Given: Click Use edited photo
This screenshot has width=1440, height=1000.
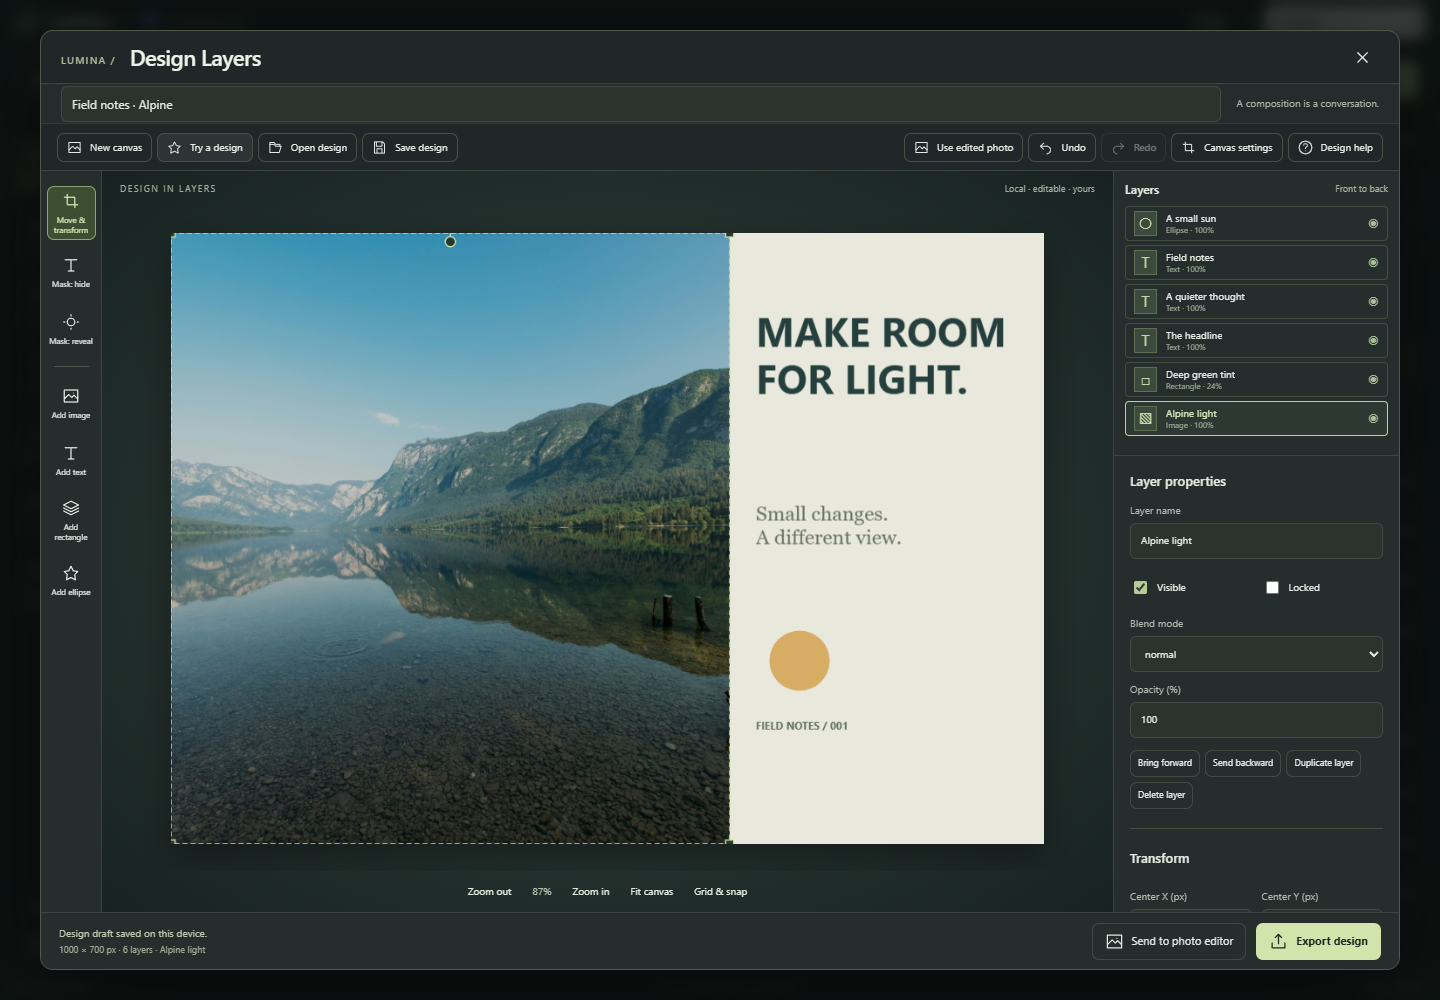Looking at the screenshot, I should point(963,148).
